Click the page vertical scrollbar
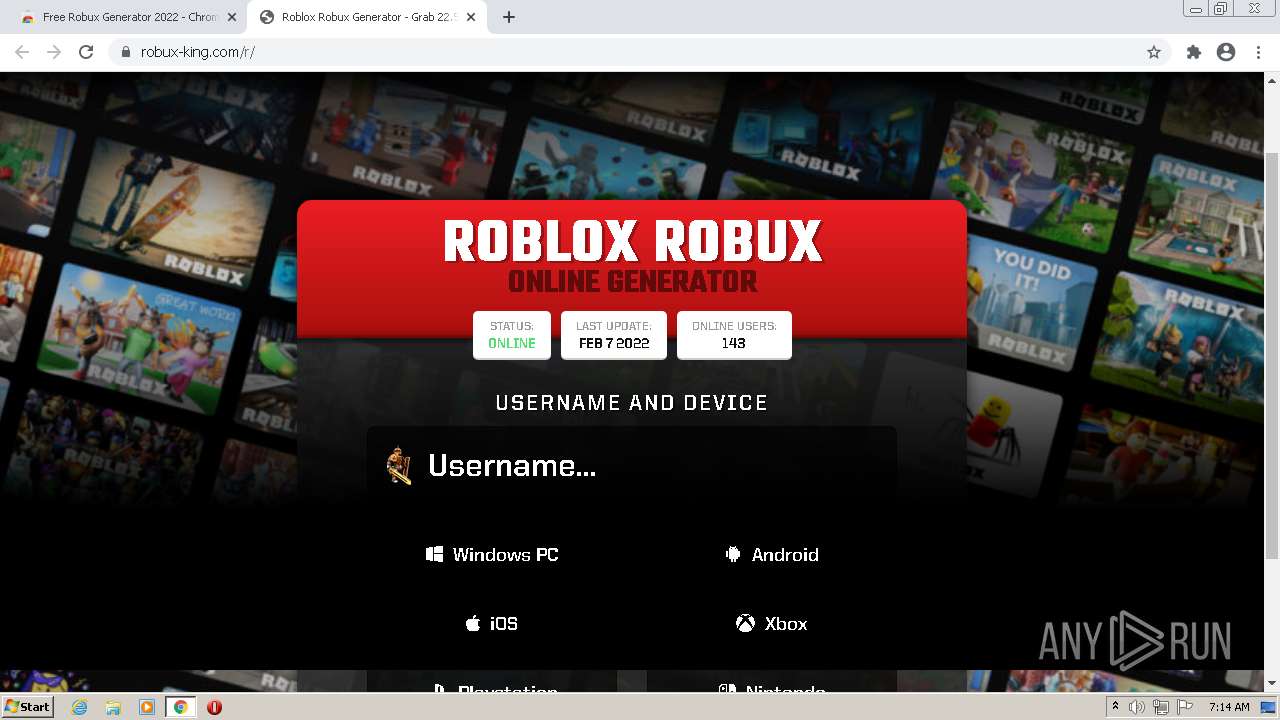Viewport: 1280px width, 720px height. [x=1272, y=356]
